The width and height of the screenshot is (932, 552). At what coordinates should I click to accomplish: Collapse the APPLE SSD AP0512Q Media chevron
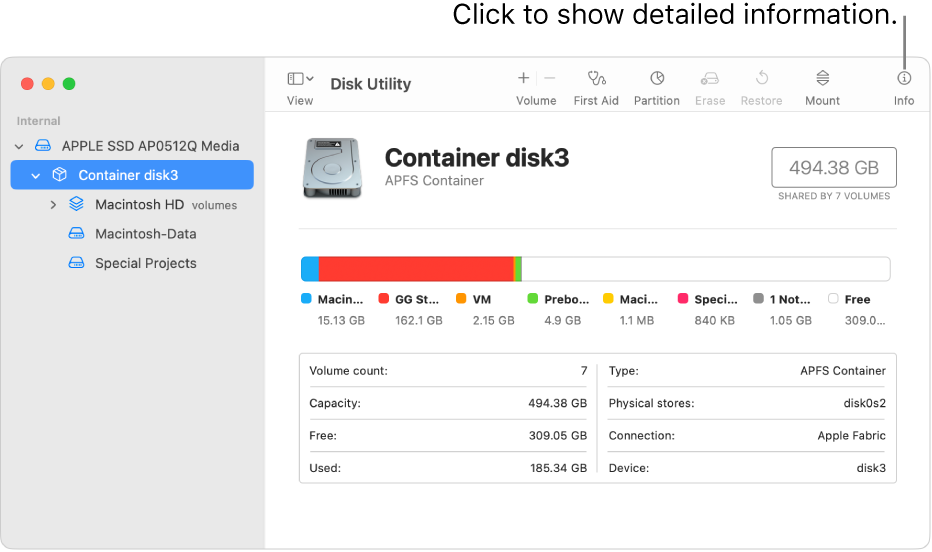pyautogui.click(x=19, y=146)
